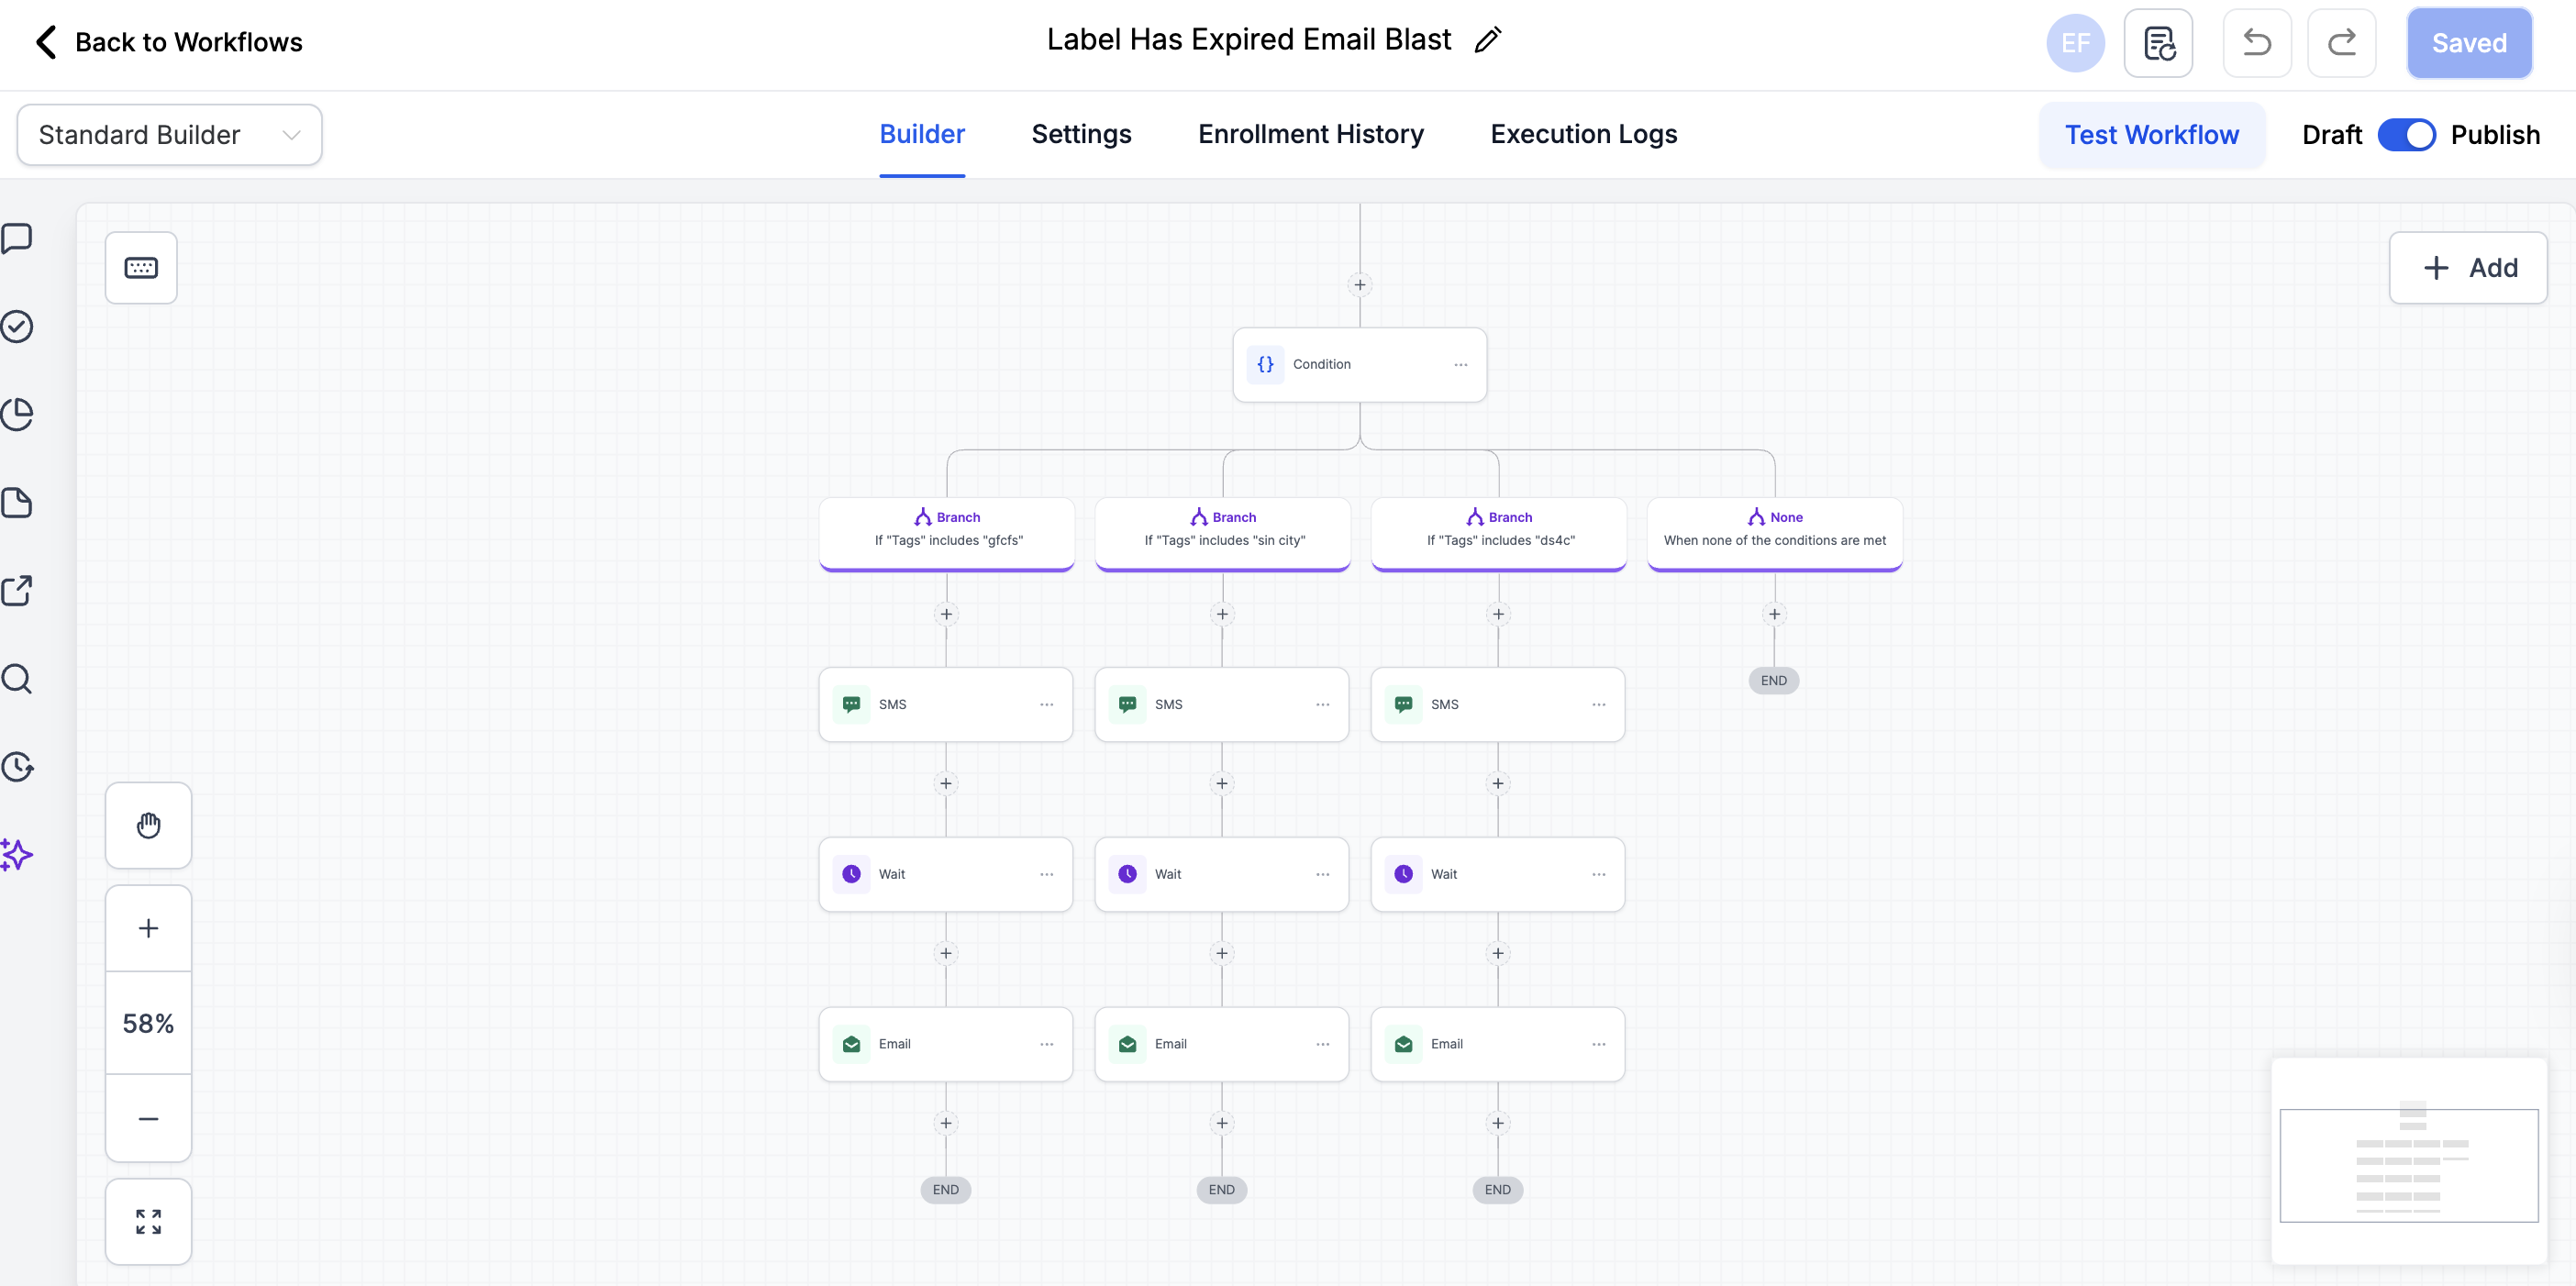Switch to the Settings tab

[1081, 134]
